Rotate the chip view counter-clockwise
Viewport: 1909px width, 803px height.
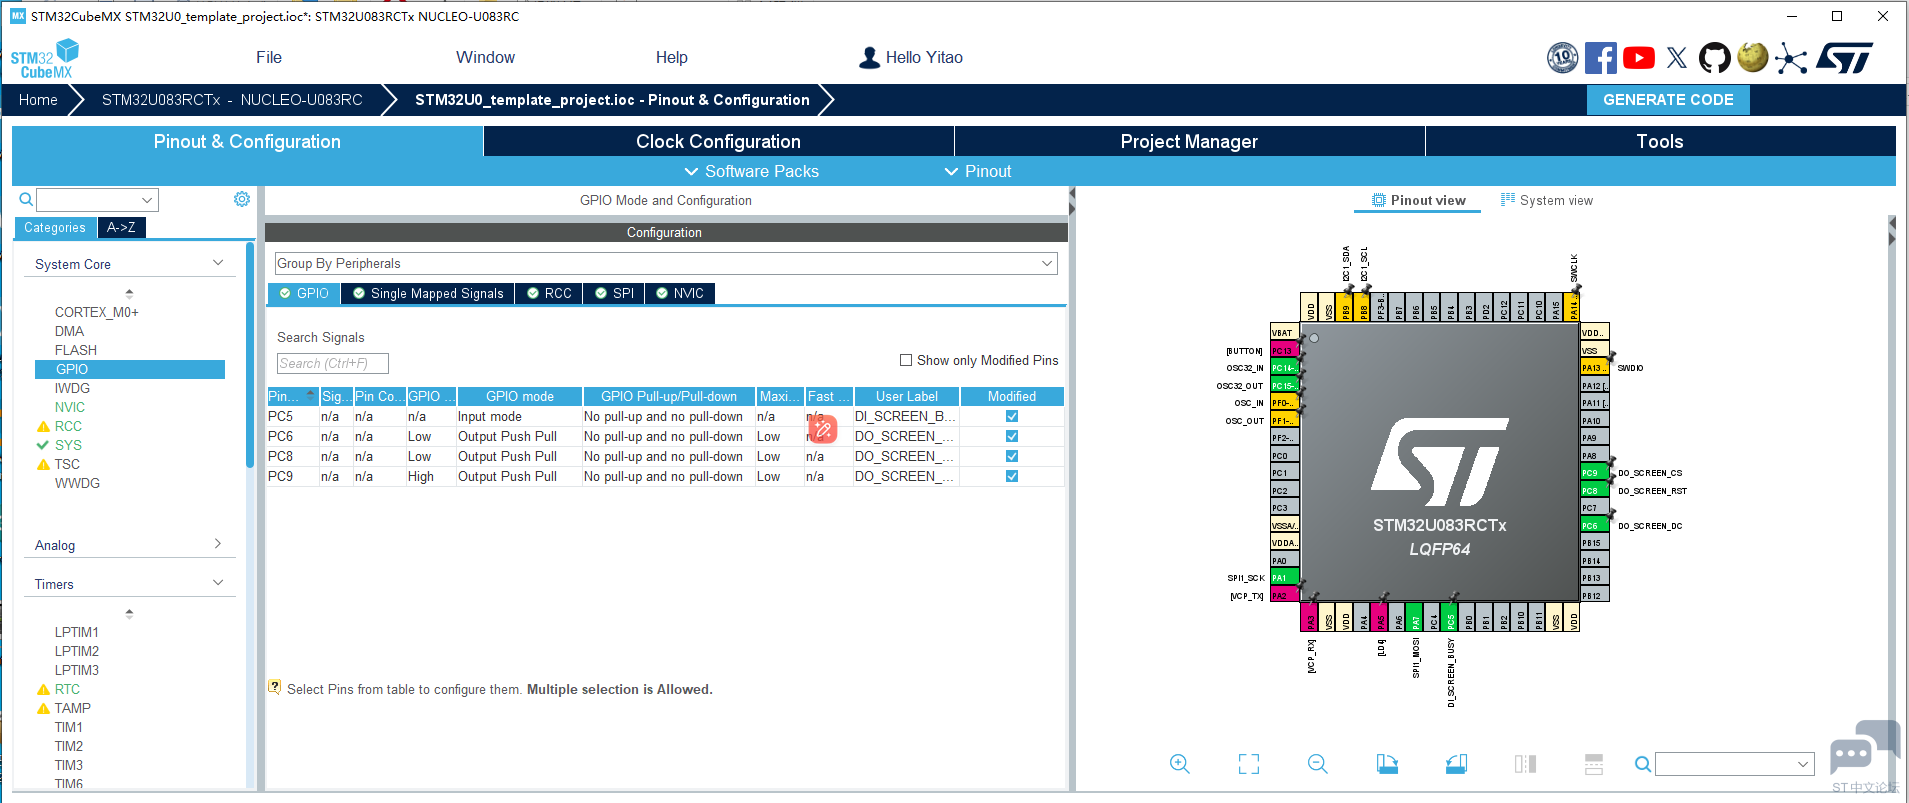tap(1456, 764)
